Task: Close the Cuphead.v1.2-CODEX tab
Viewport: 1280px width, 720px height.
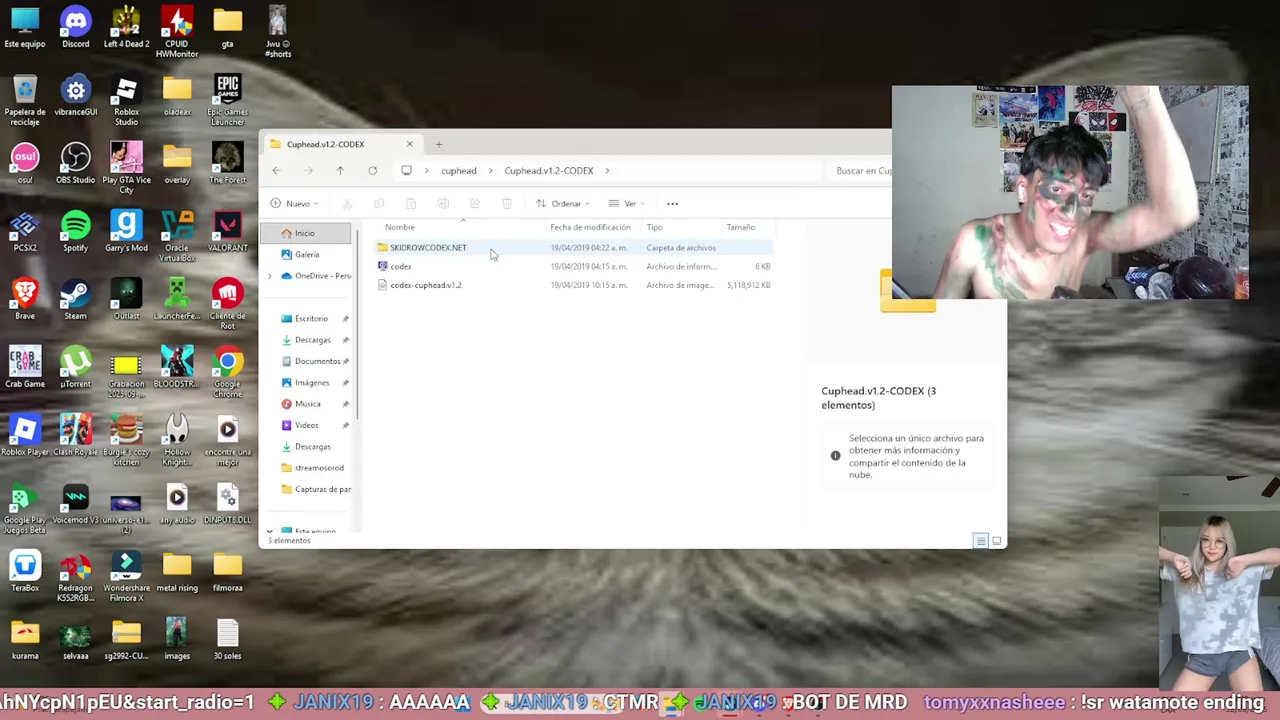Action: [x=409, y=144]
